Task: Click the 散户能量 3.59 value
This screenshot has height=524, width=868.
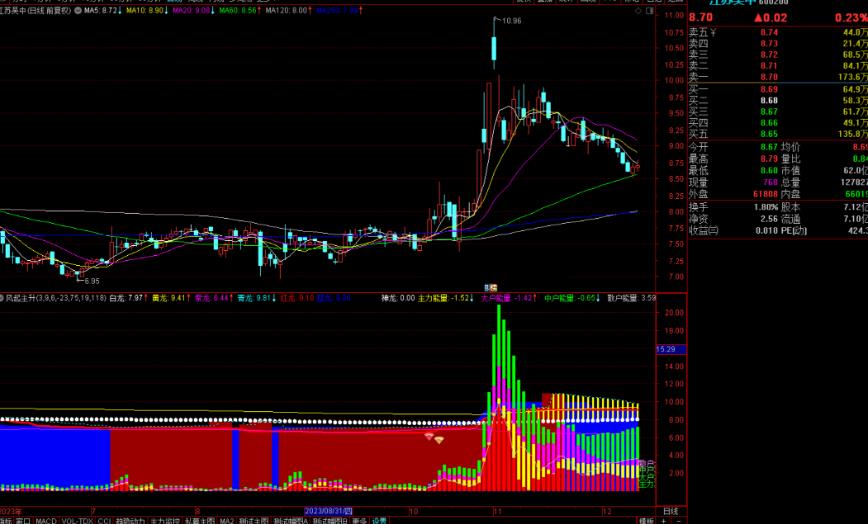Action: coord(632,298)
